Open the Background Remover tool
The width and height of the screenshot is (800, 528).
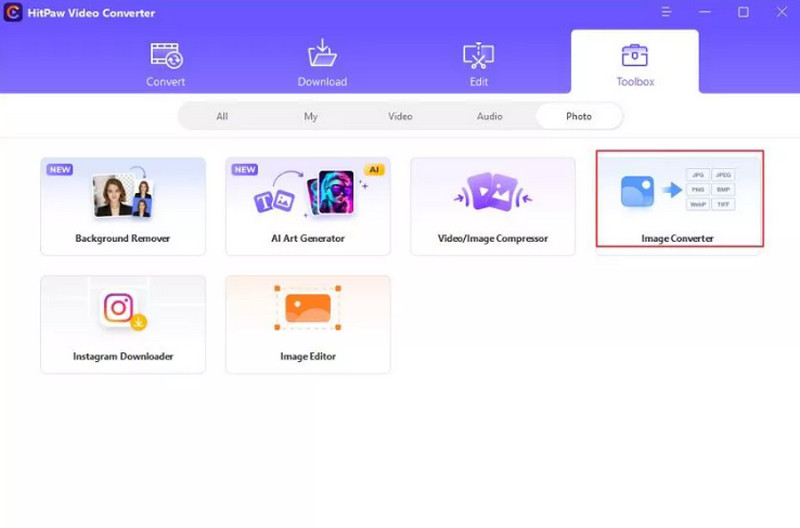pos(123,206)
